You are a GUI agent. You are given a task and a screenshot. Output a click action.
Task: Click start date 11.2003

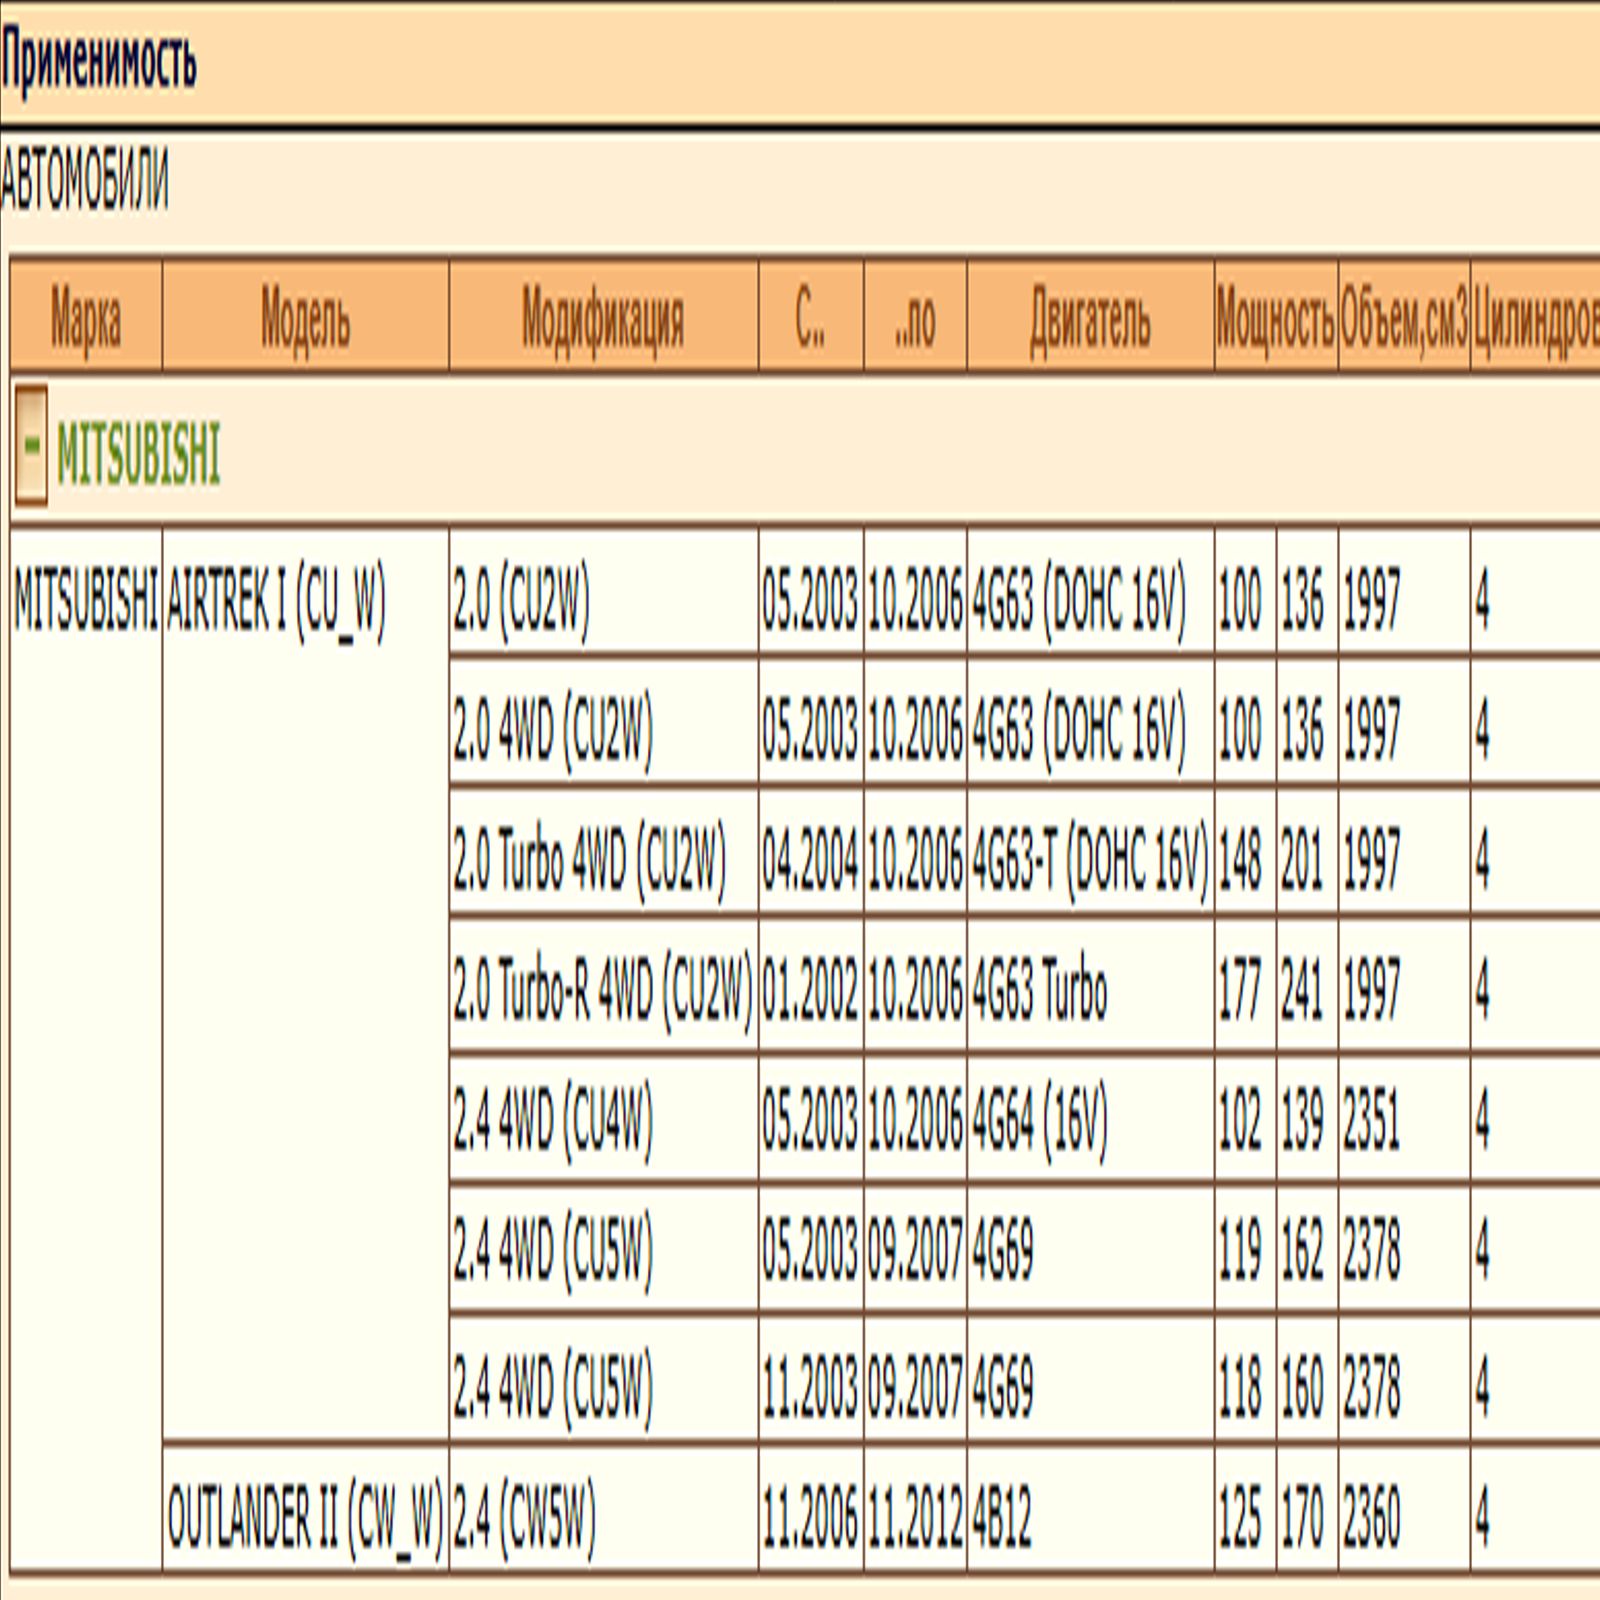coord(810,1387)
